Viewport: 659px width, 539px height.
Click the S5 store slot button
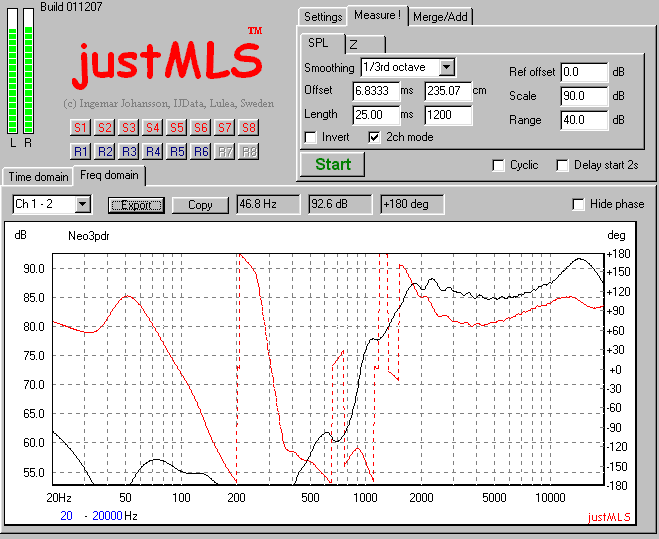(177, 127)
